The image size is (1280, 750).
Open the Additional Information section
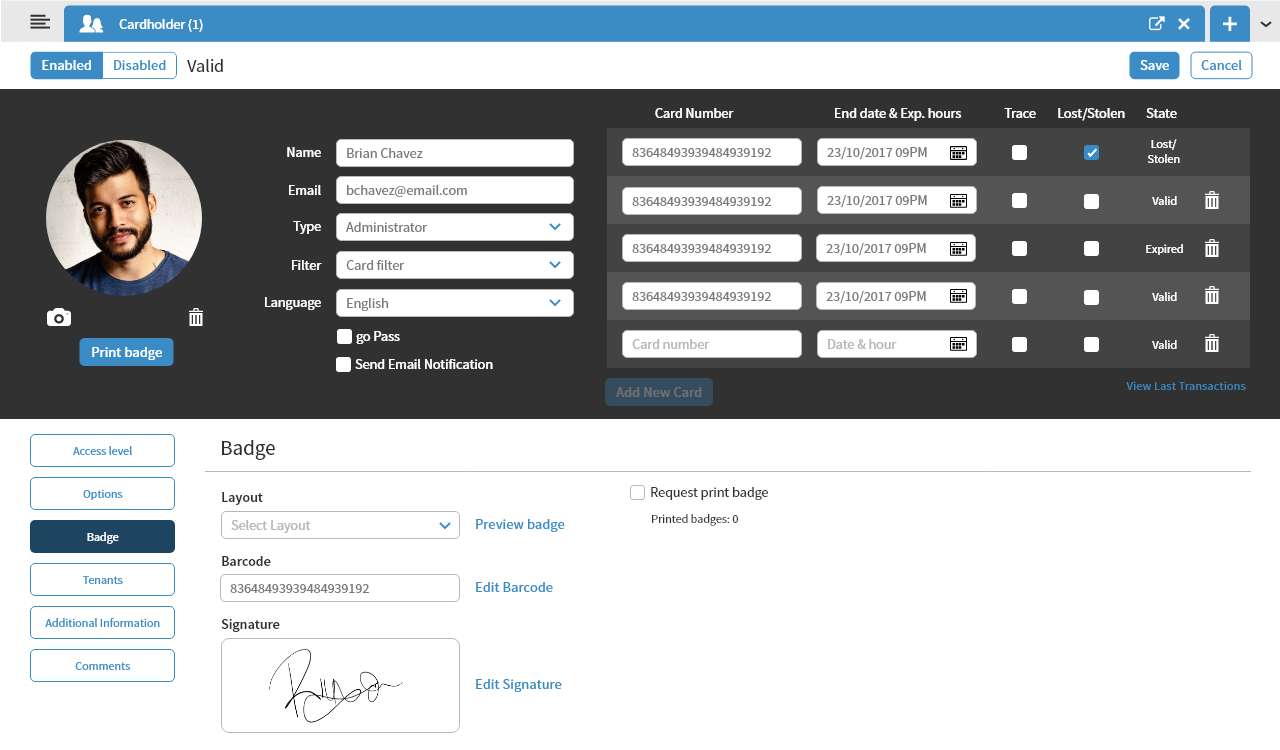102,622
